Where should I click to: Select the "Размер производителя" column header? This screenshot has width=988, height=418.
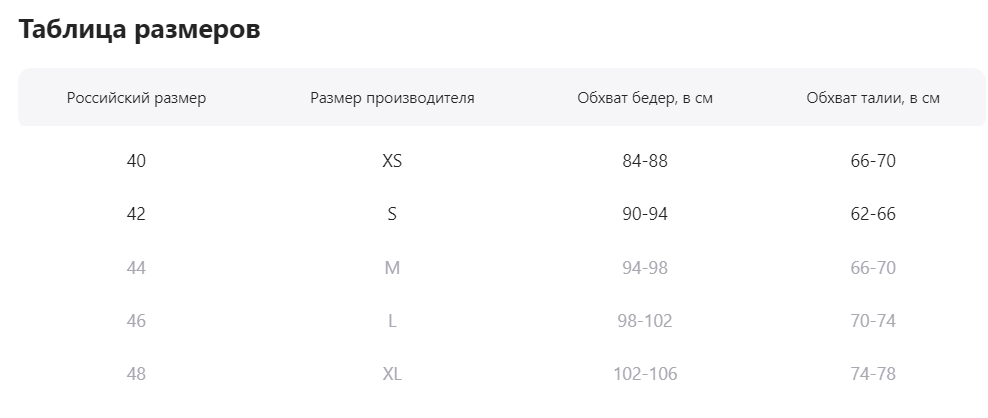point(392,98)
